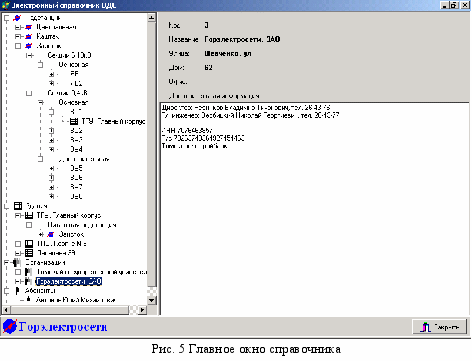Expand the Яч5 cell node
This screenshot has height=361, width=472.
point(52,168)
